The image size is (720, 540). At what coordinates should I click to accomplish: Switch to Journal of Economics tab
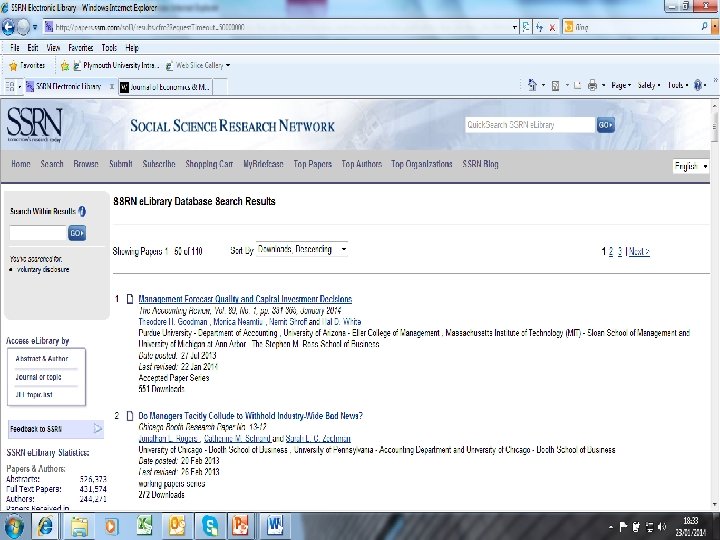point(165,86)
